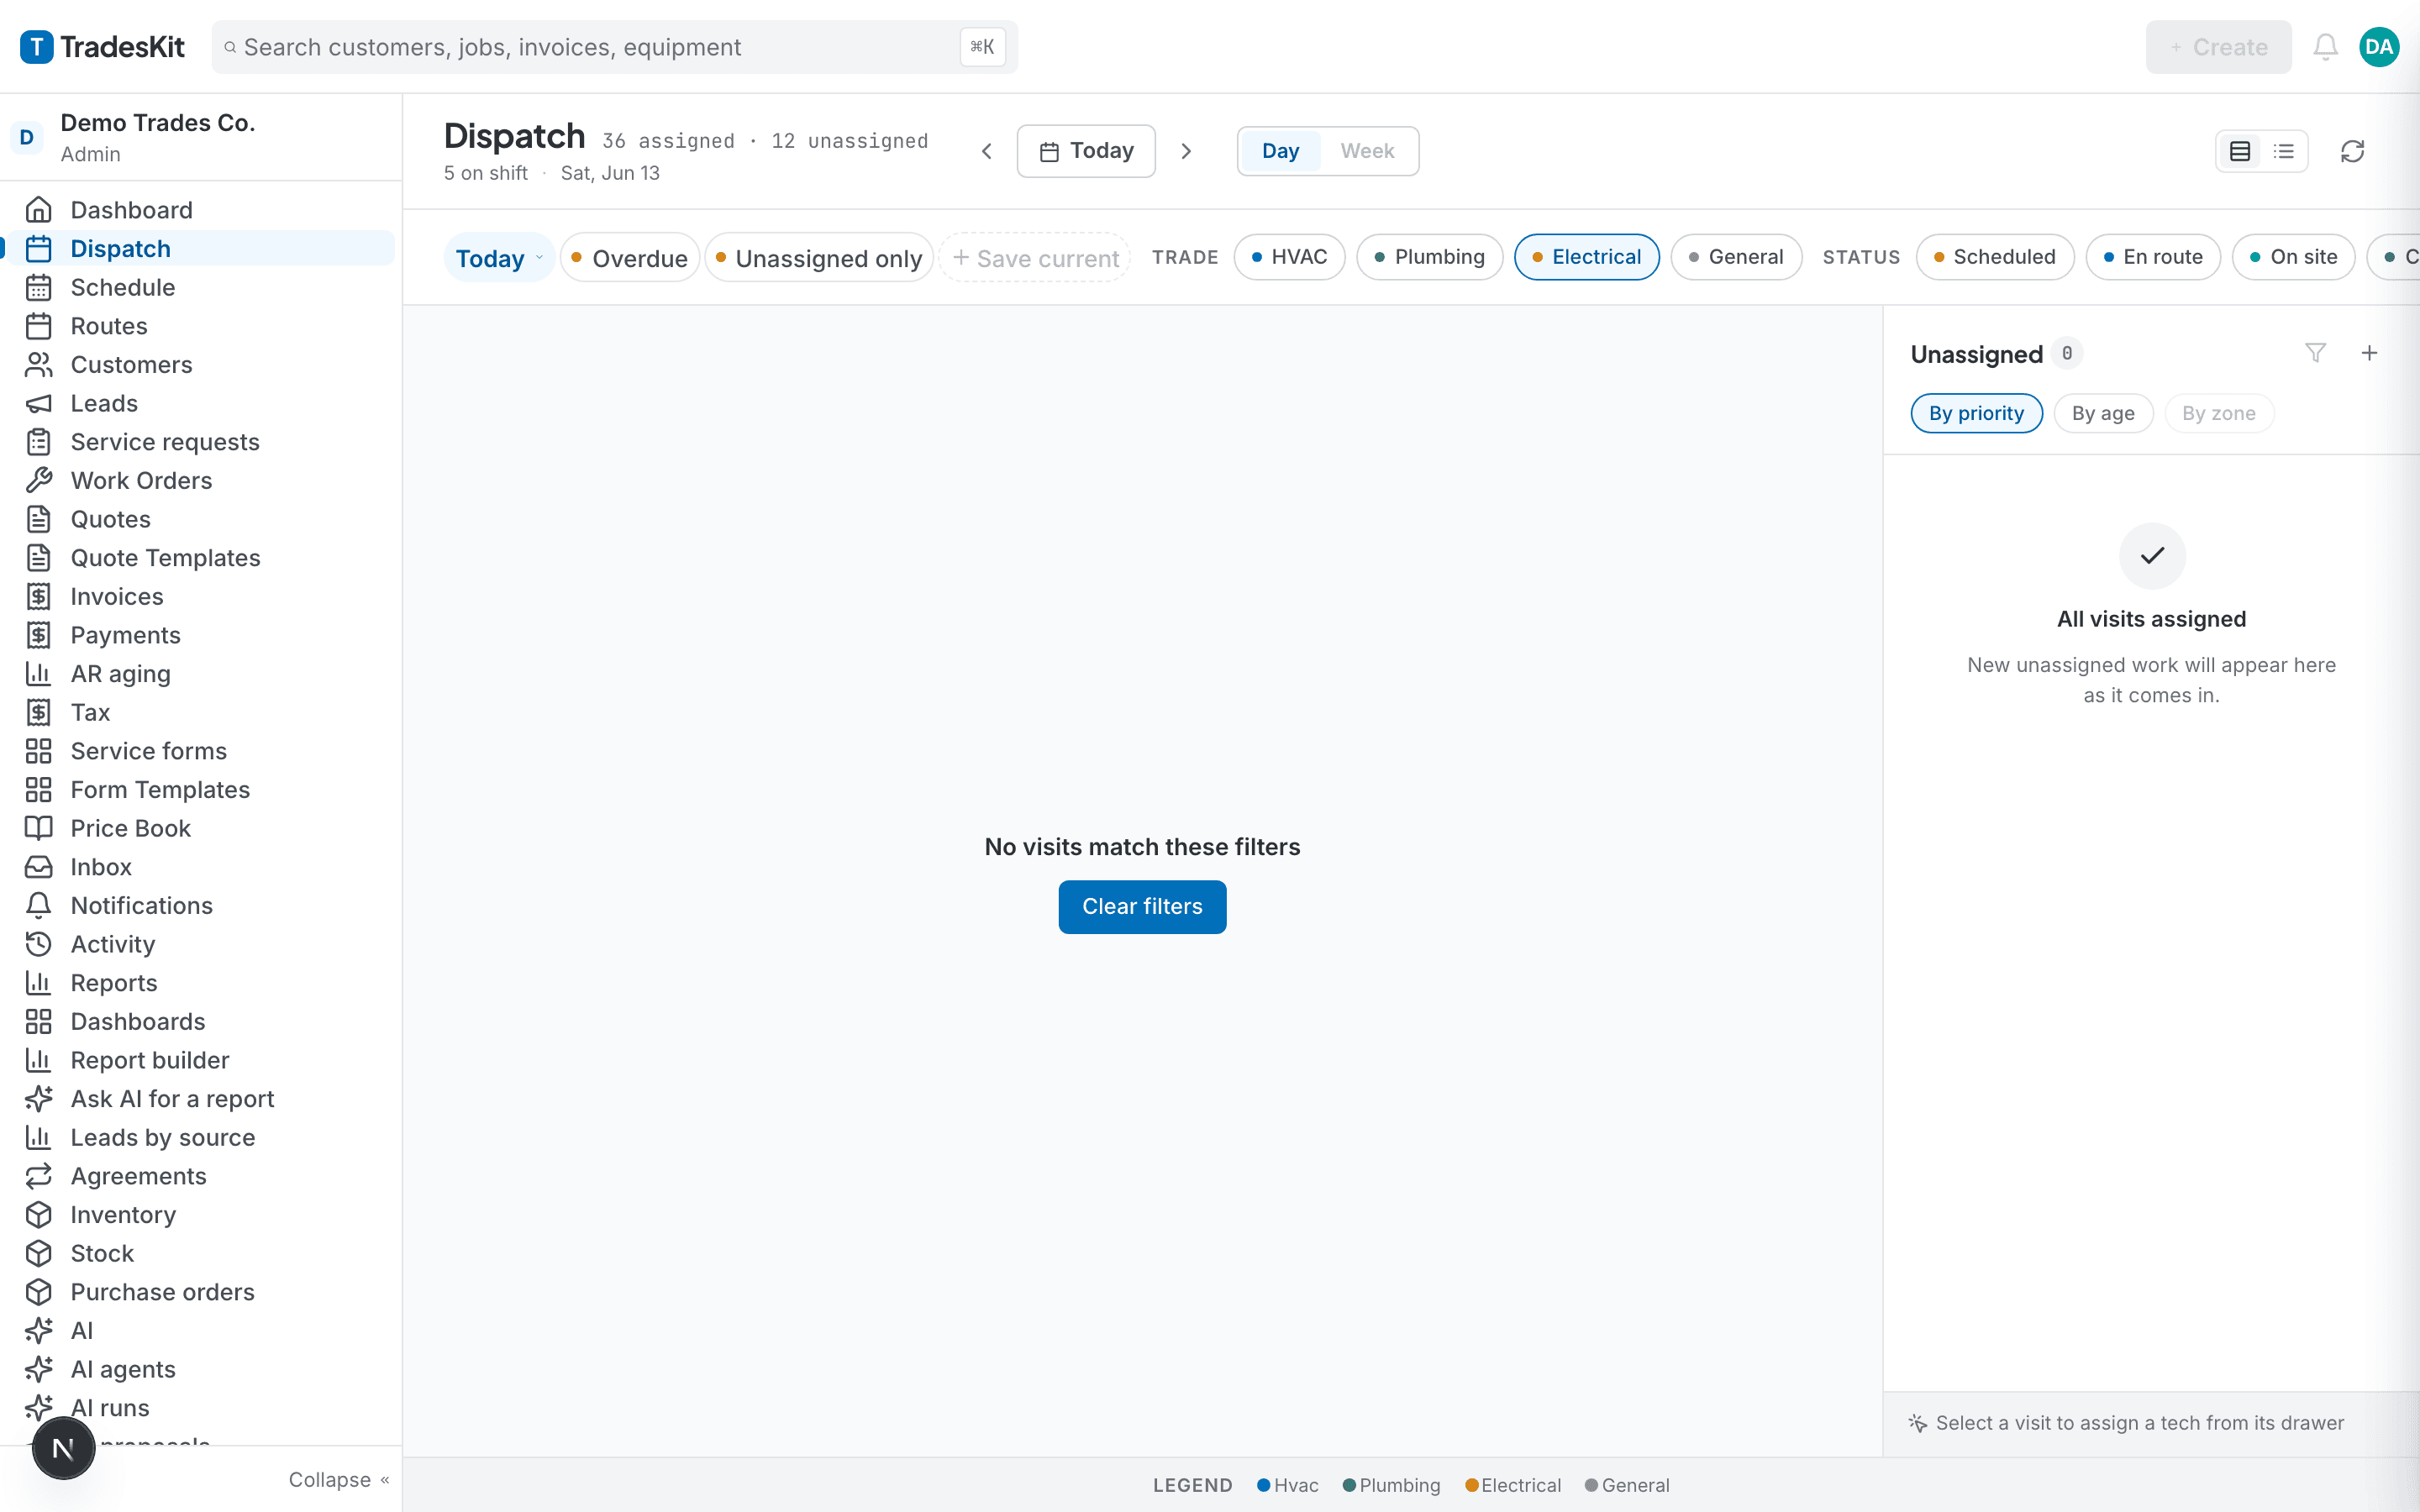Open AI agents in sidebar

coord(200,1369)
